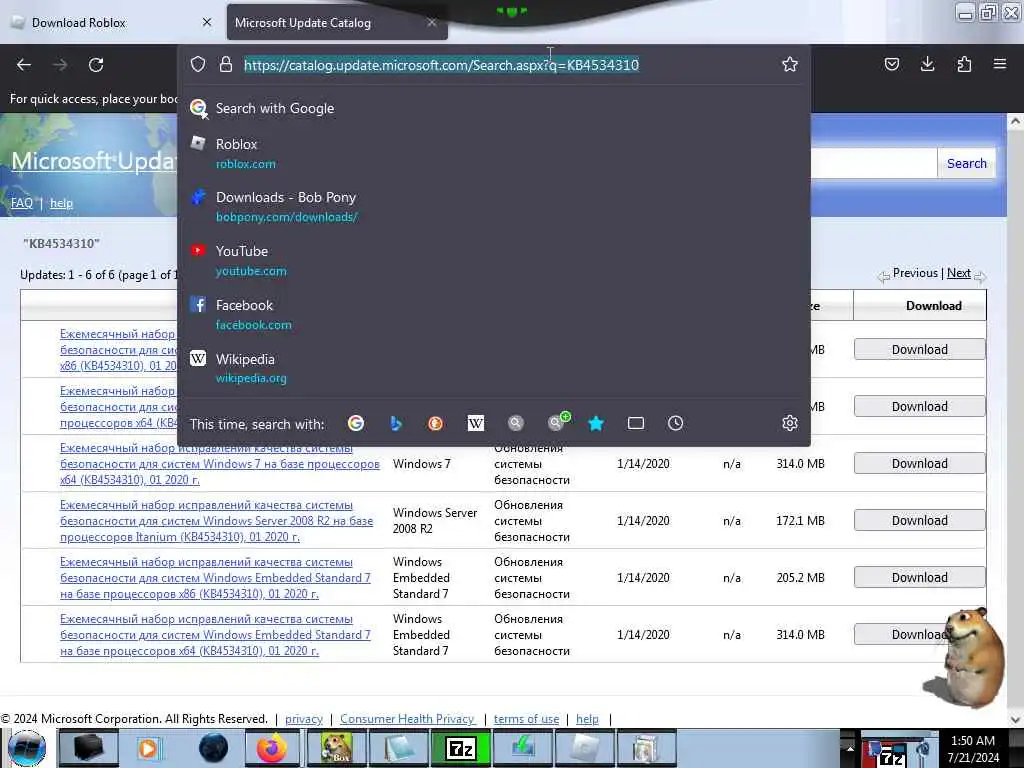Close the Download Roblox tab

[206, 22]
